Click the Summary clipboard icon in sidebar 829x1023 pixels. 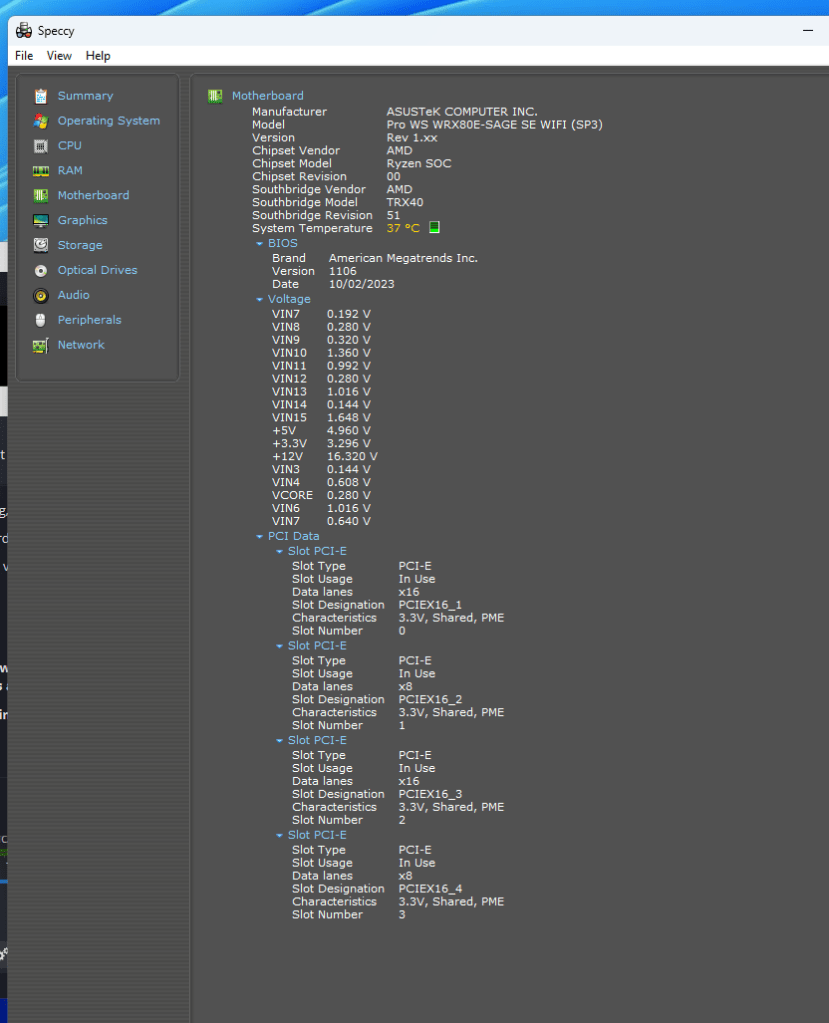click(40, 96)
